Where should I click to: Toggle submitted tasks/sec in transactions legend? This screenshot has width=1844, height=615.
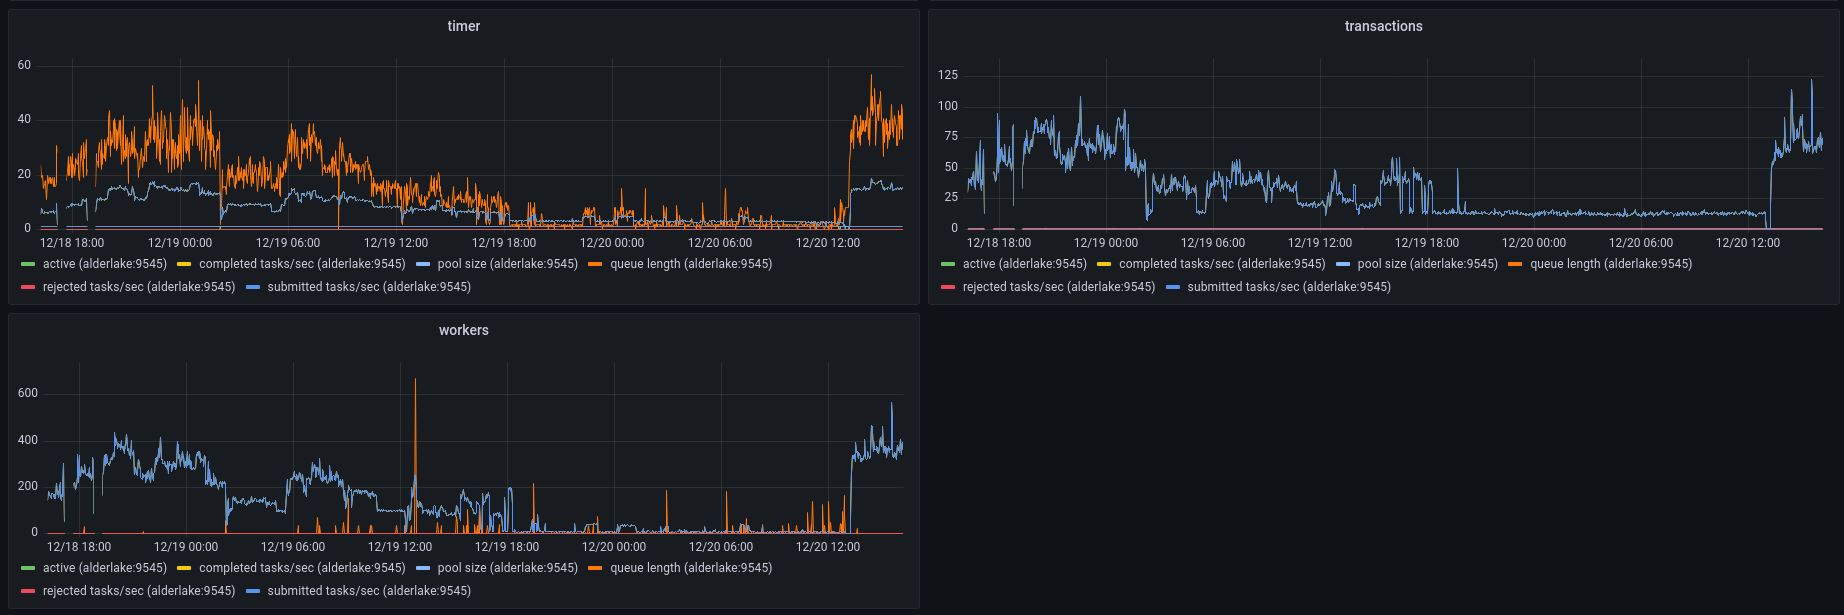tap(1289, 287)
